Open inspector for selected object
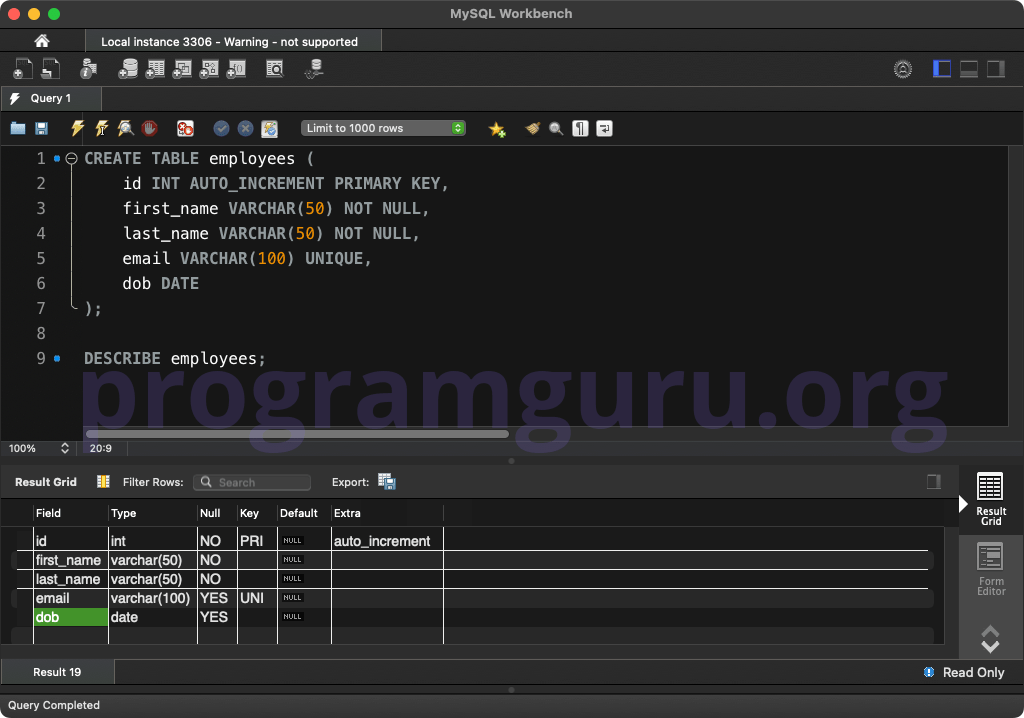 click(88, 69)
